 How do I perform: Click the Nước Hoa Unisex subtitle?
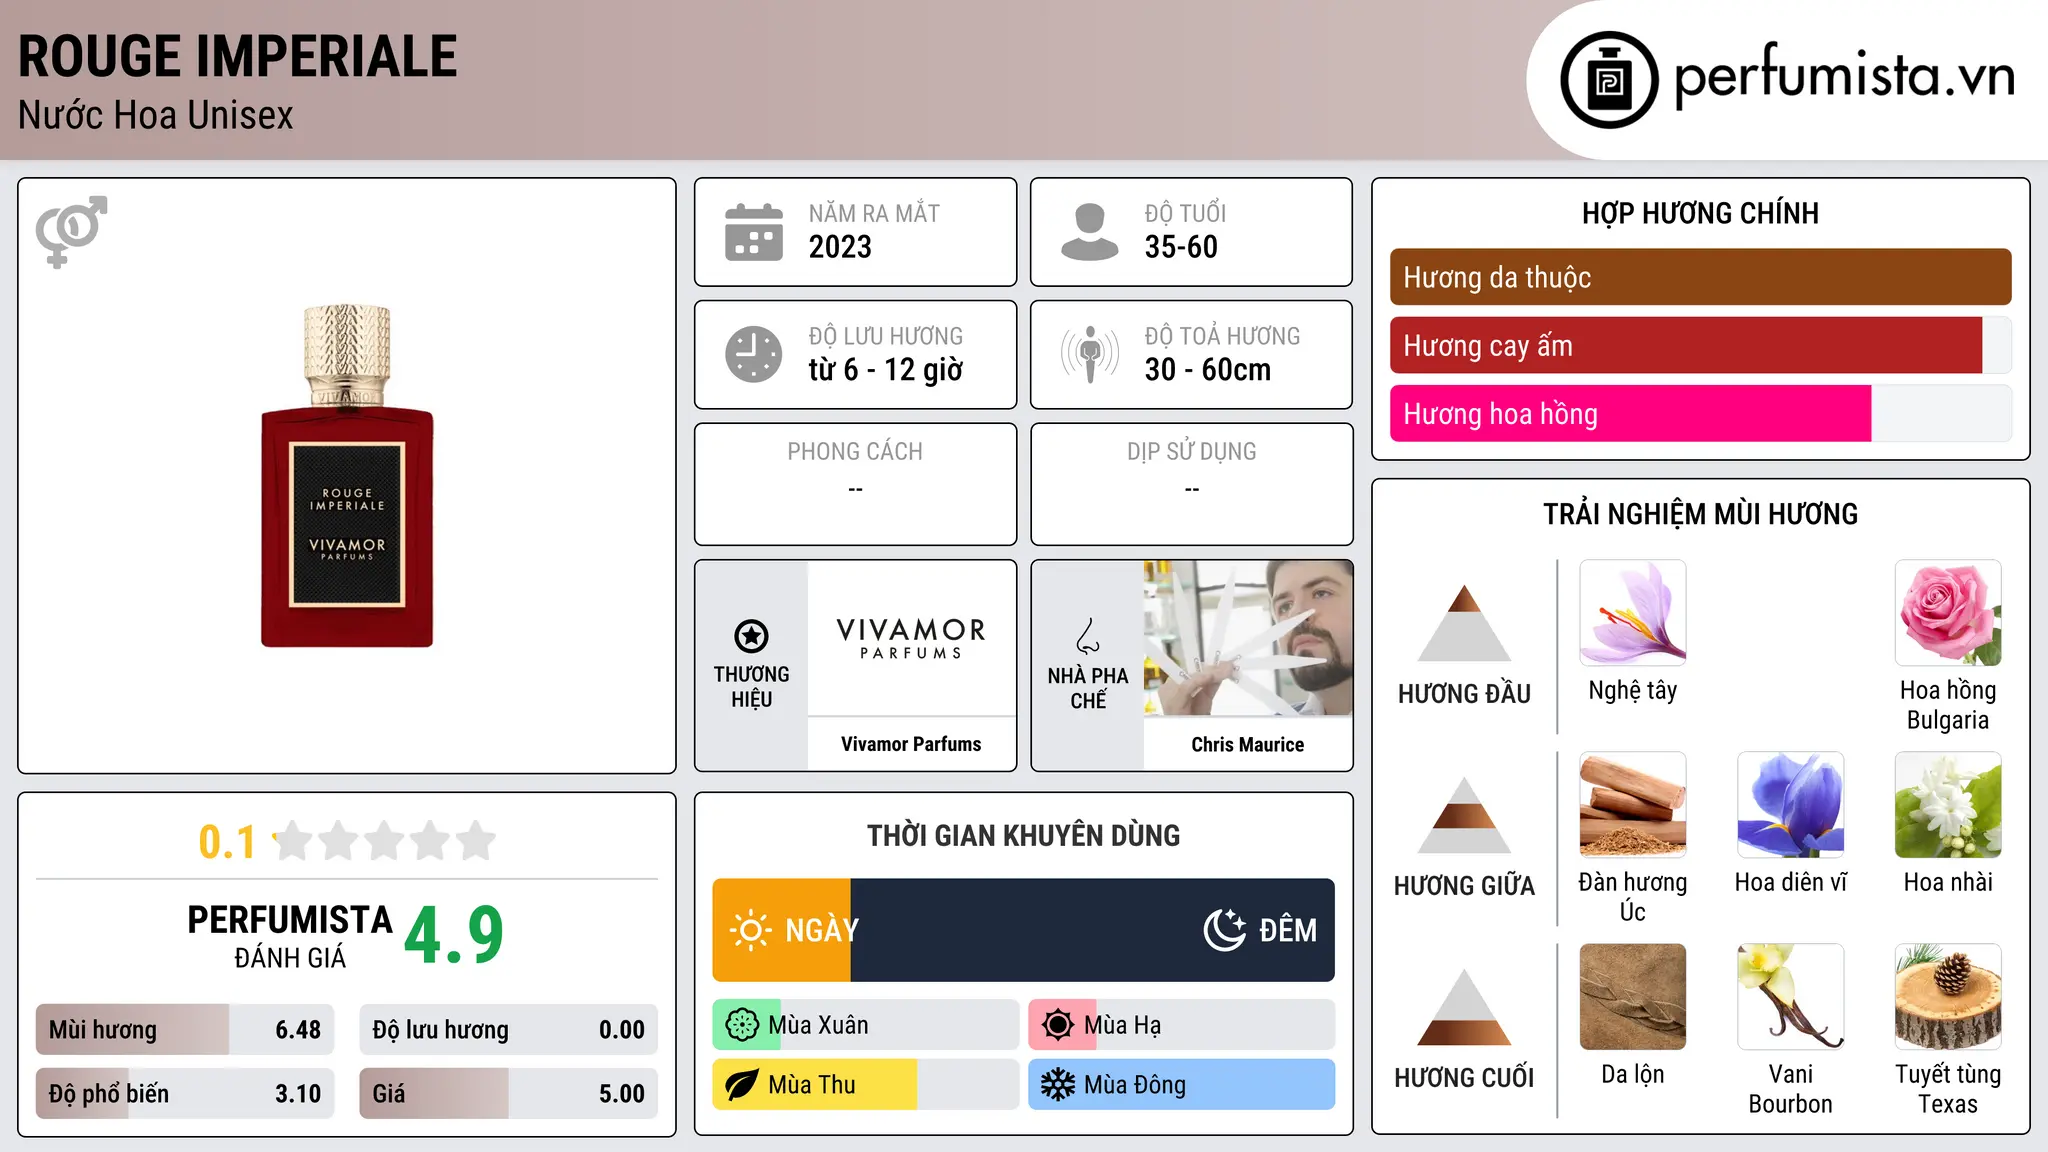[x=156, y=115]
